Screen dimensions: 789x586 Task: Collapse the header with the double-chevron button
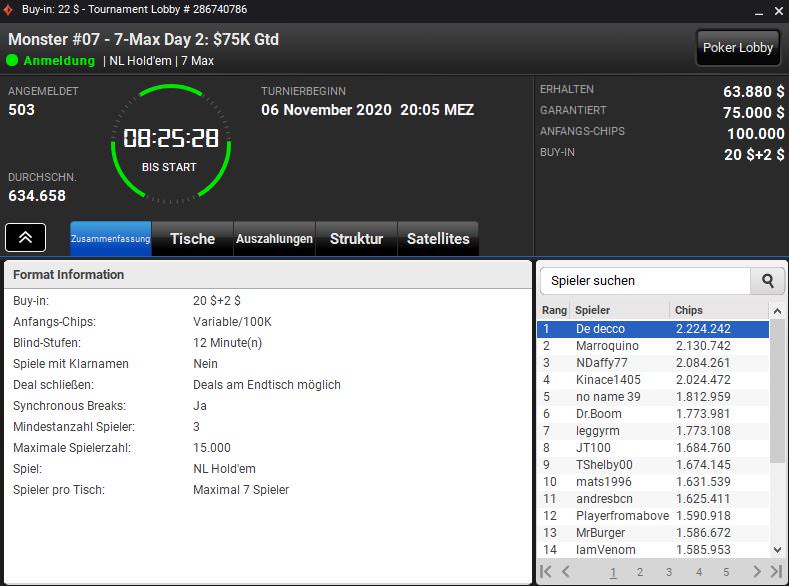click(x=26, y=237)
